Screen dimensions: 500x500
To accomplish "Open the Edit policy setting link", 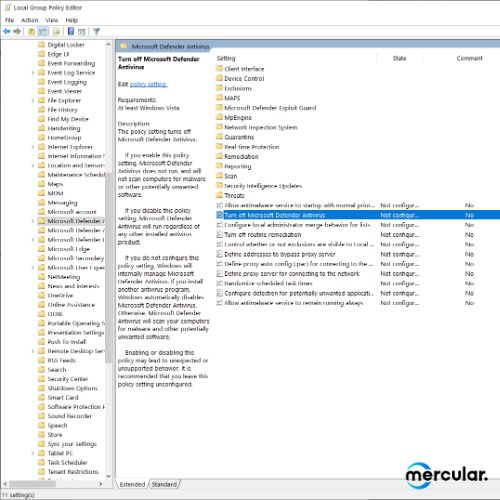I will pos(148,84).
